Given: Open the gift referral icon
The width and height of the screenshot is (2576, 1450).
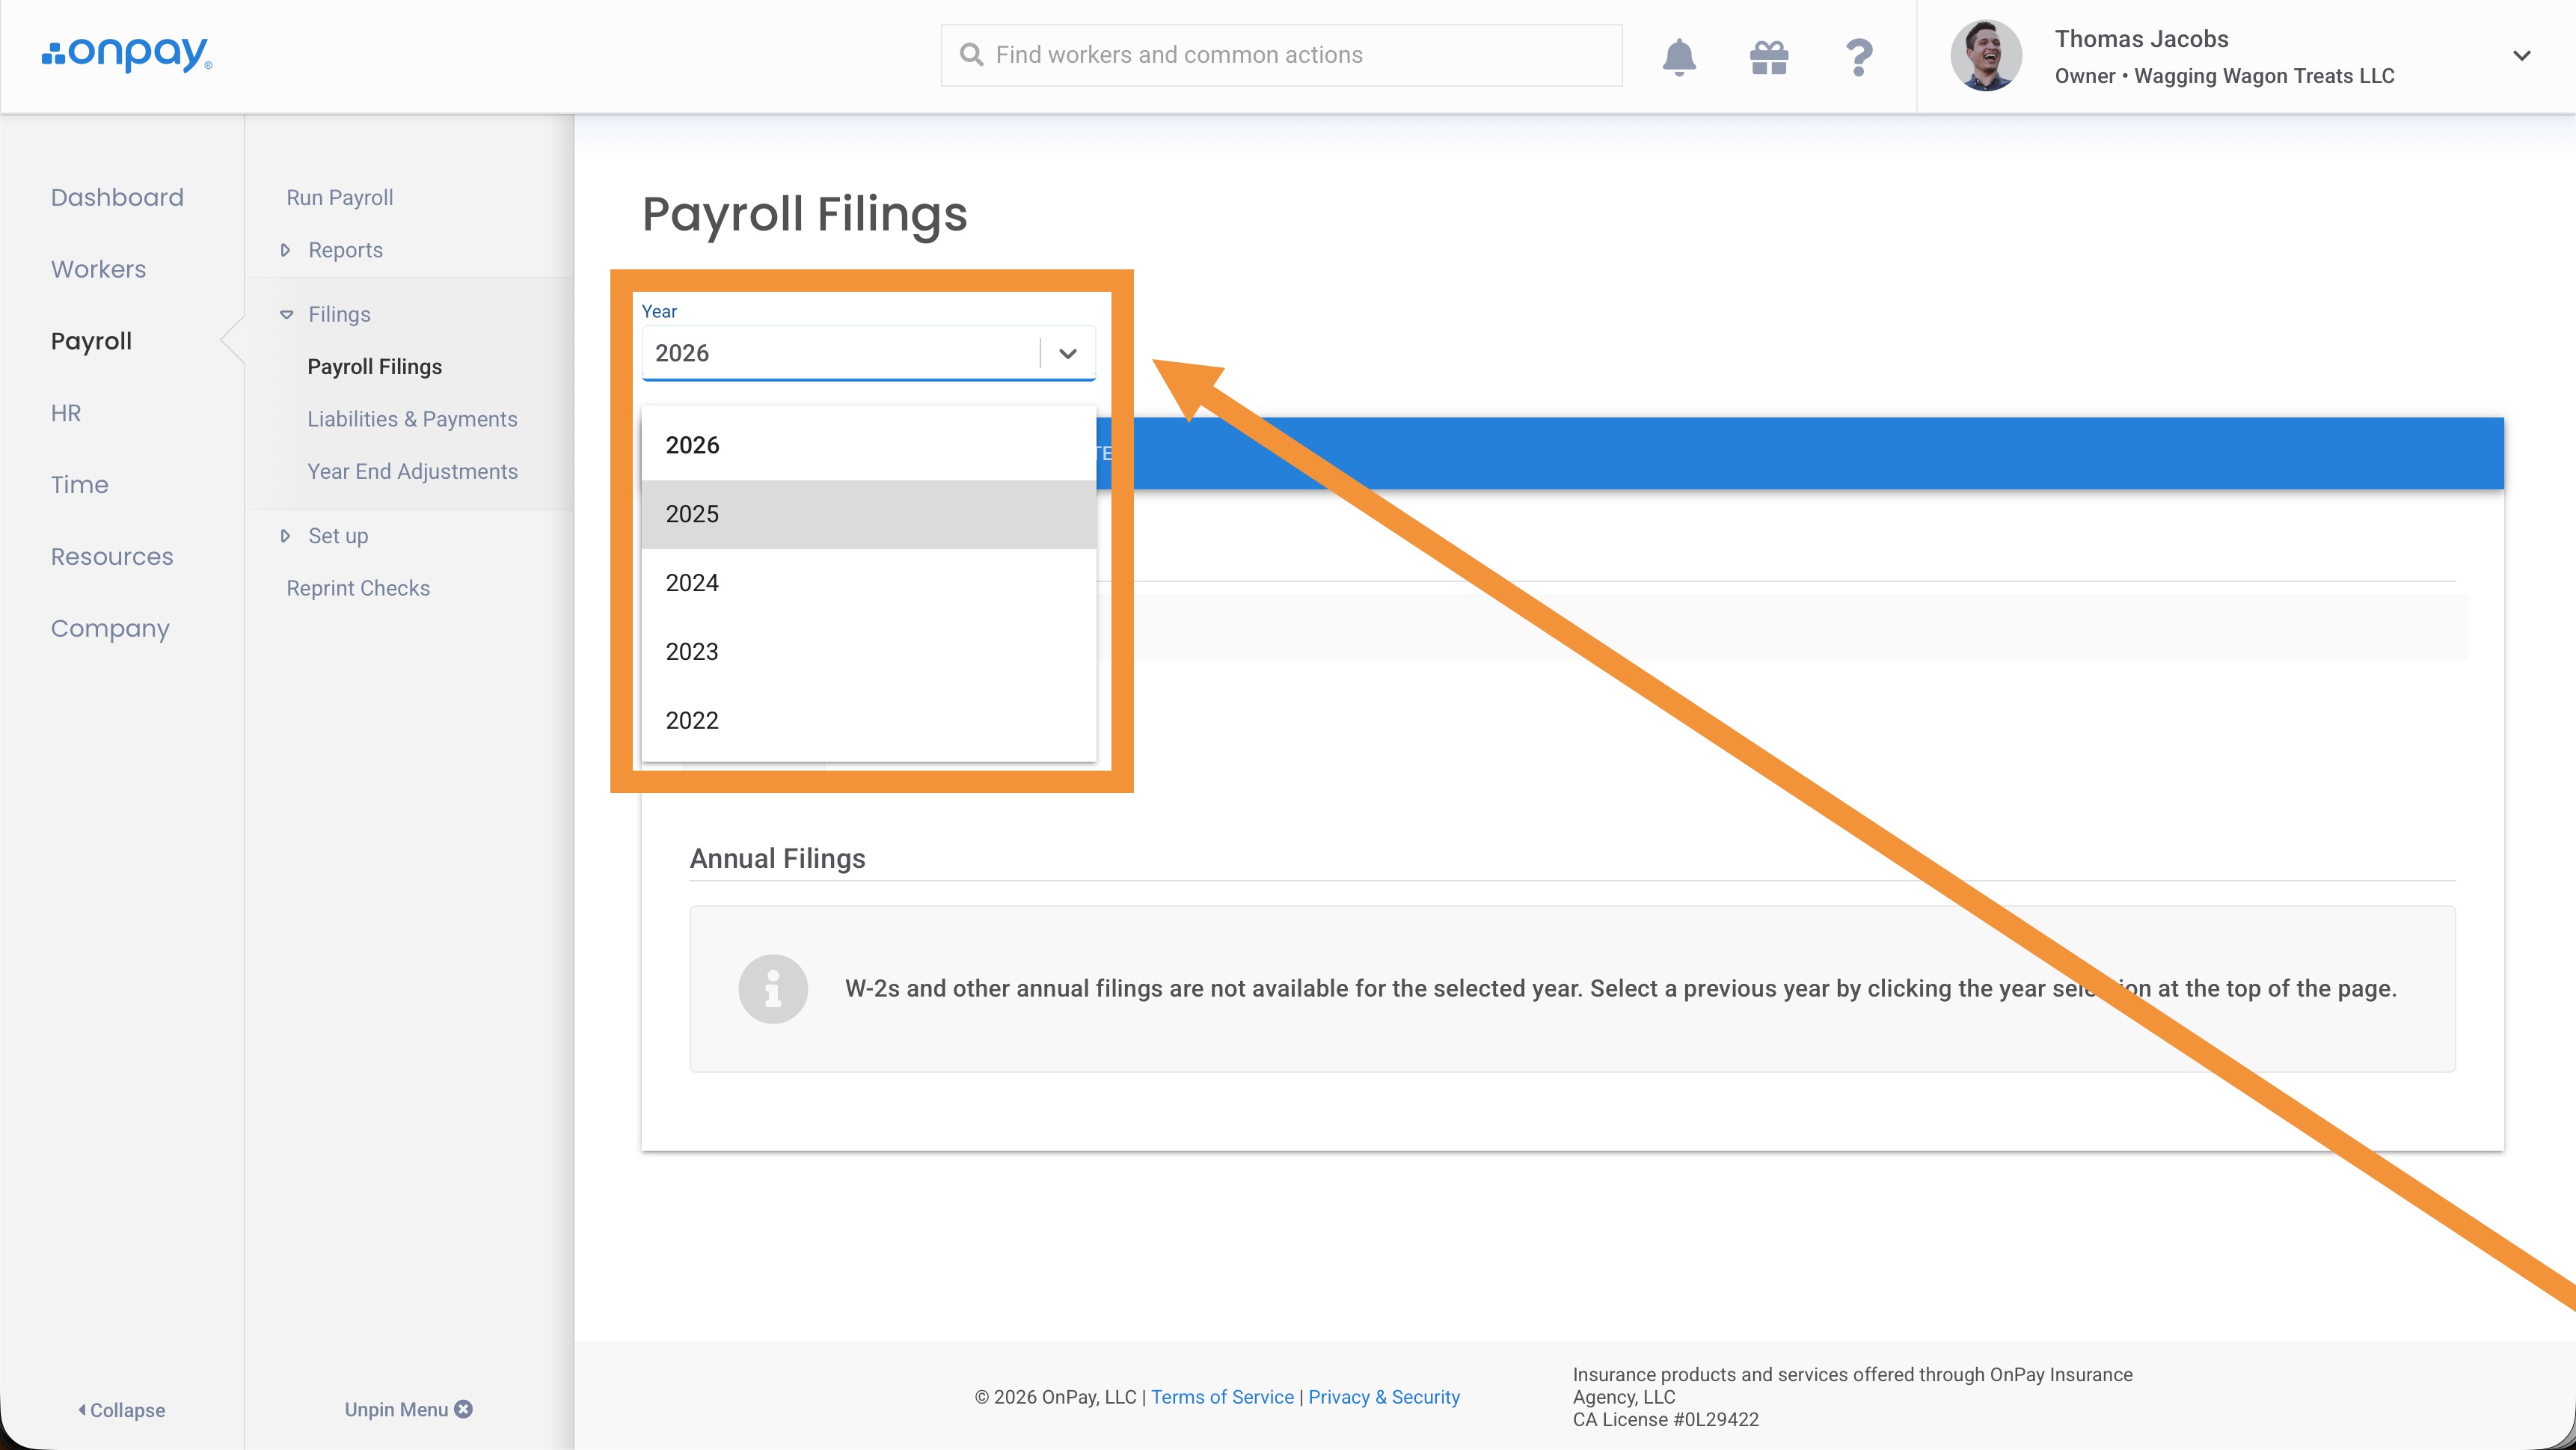Looking at the screenshot, I should coord(1768,56).
